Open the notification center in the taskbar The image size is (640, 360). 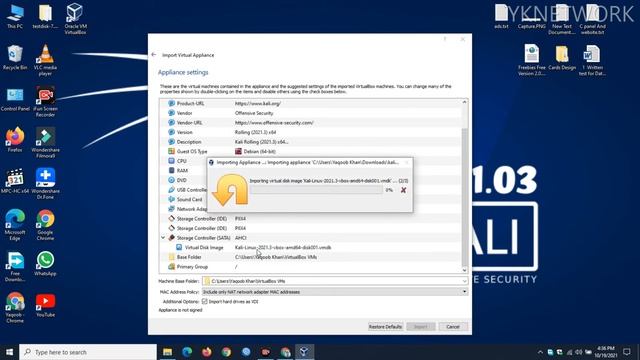coord(627,352)
